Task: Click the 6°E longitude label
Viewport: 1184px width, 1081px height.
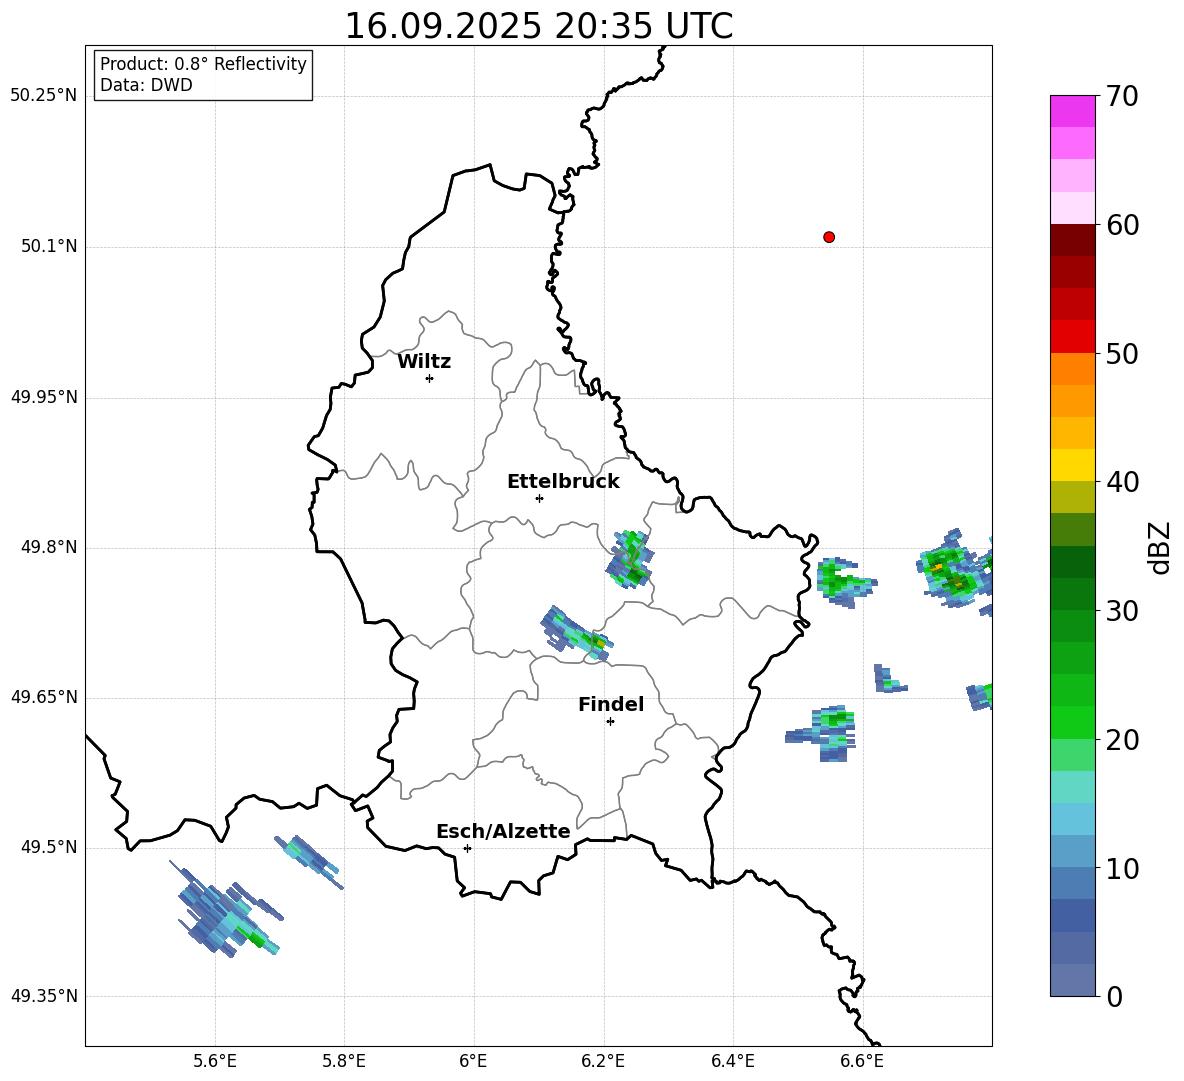Action: 473,1061
